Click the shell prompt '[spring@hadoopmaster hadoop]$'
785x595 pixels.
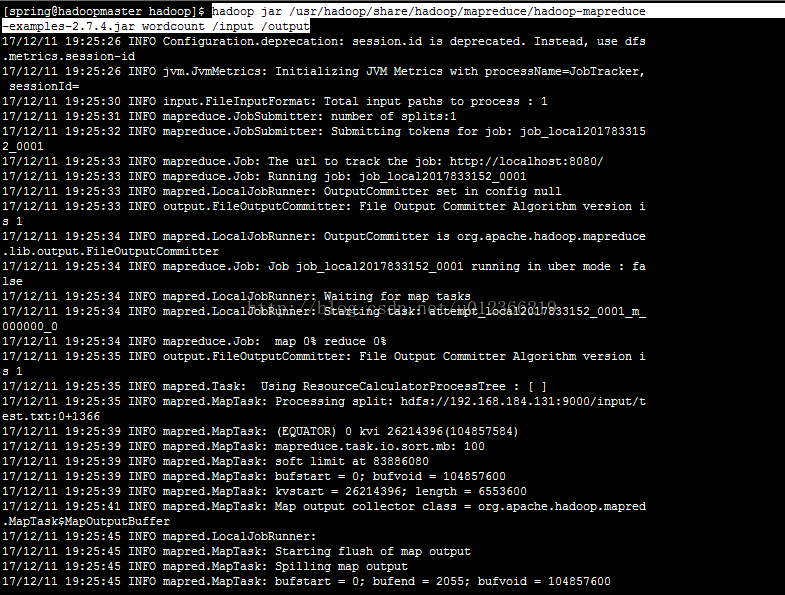(104, 11)
